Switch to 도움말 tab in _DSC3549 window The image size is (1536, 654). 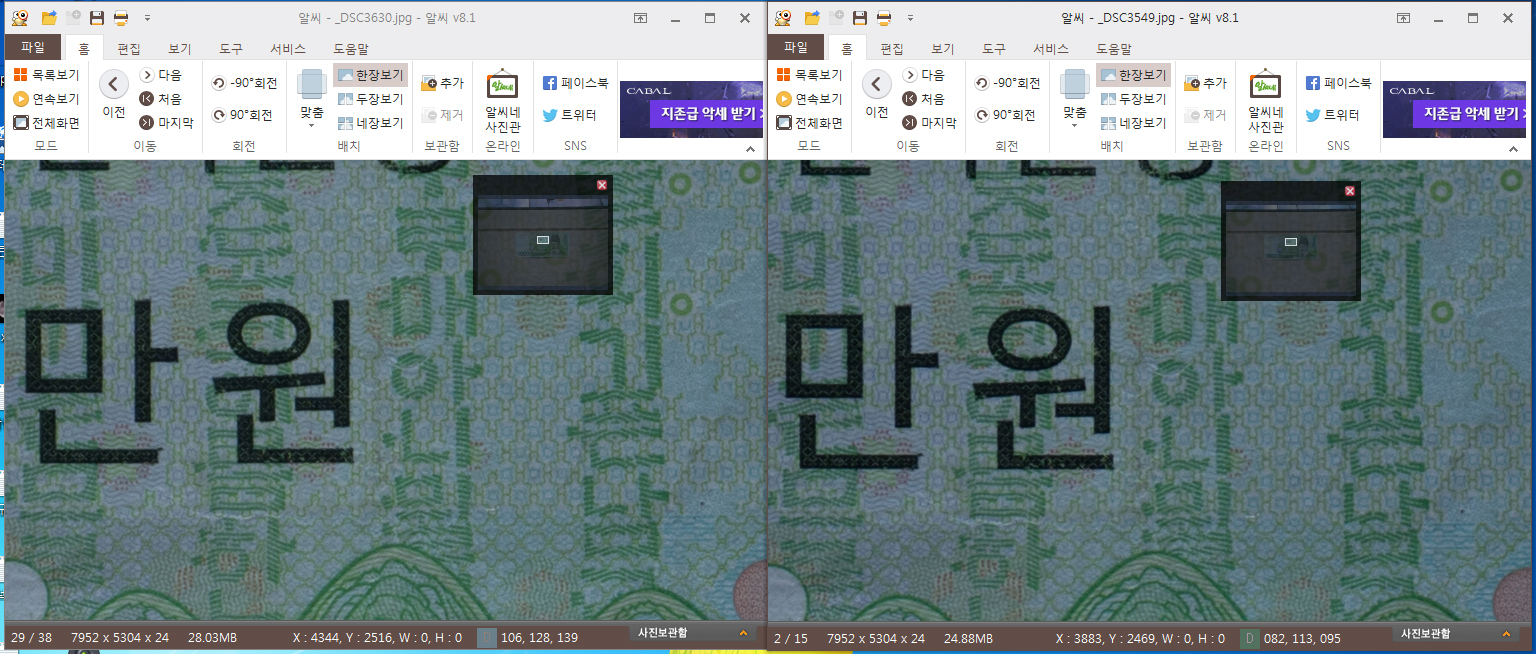pos(1113,48)
